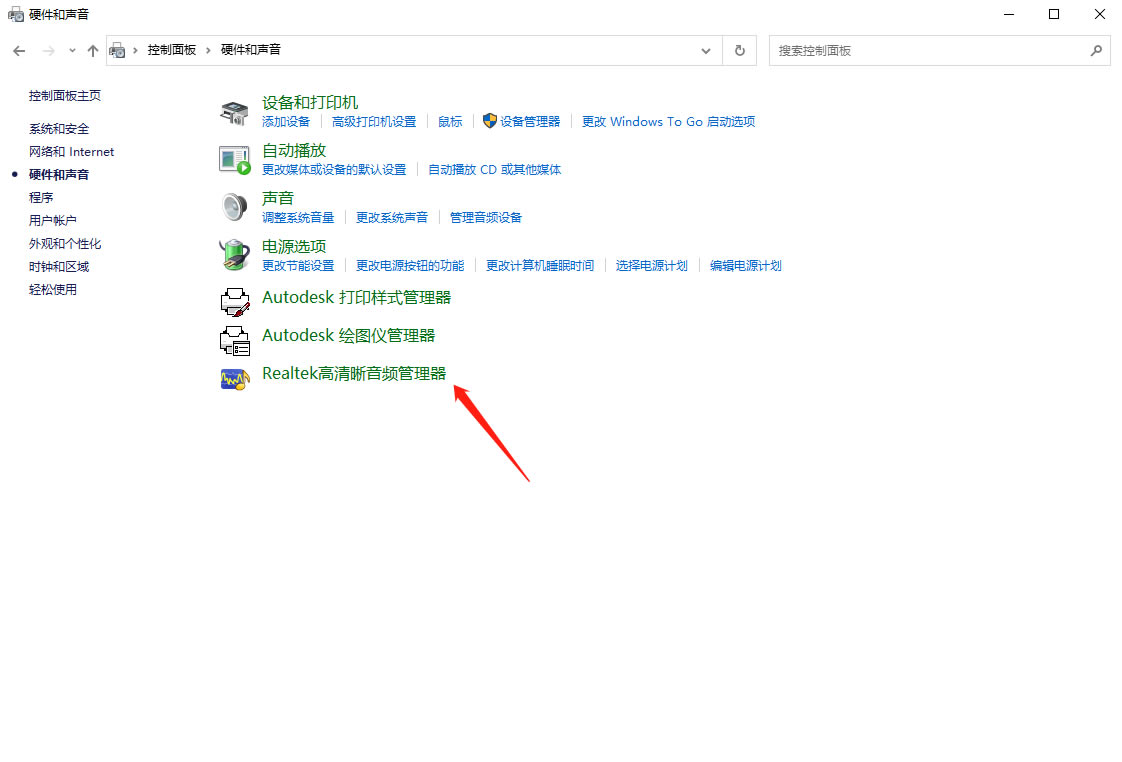The width and height of the screenshot is (1122, 762).
Task: Open Realtek高清晰音频管理器 link
Action: coord(353,373)
